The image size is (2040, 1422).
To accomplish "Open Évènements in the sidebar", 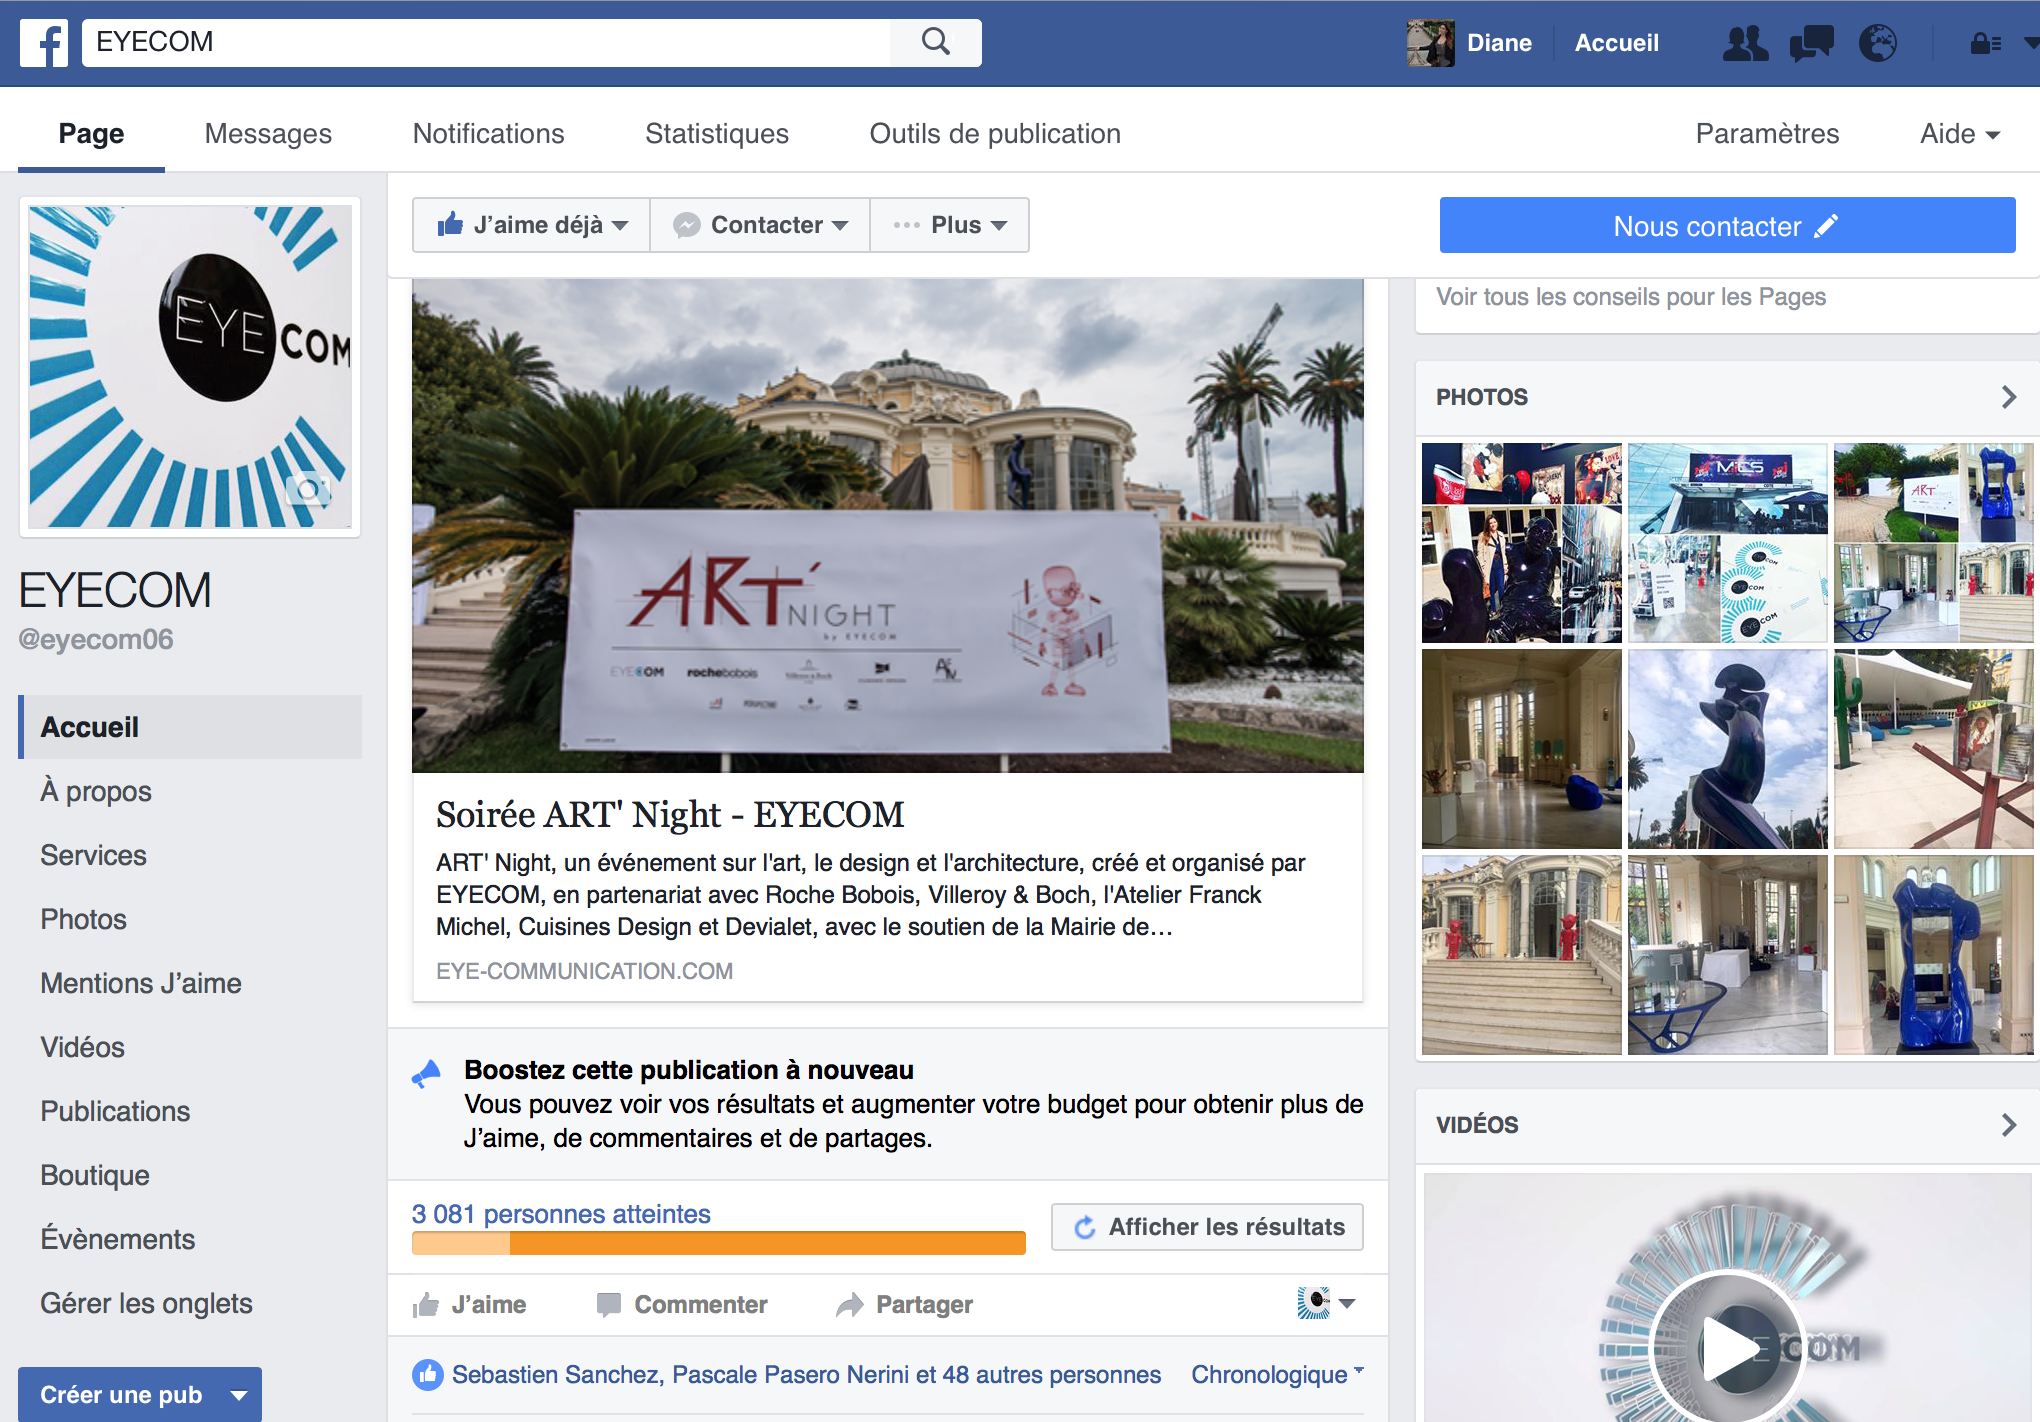I will [x=118, y=1239].
